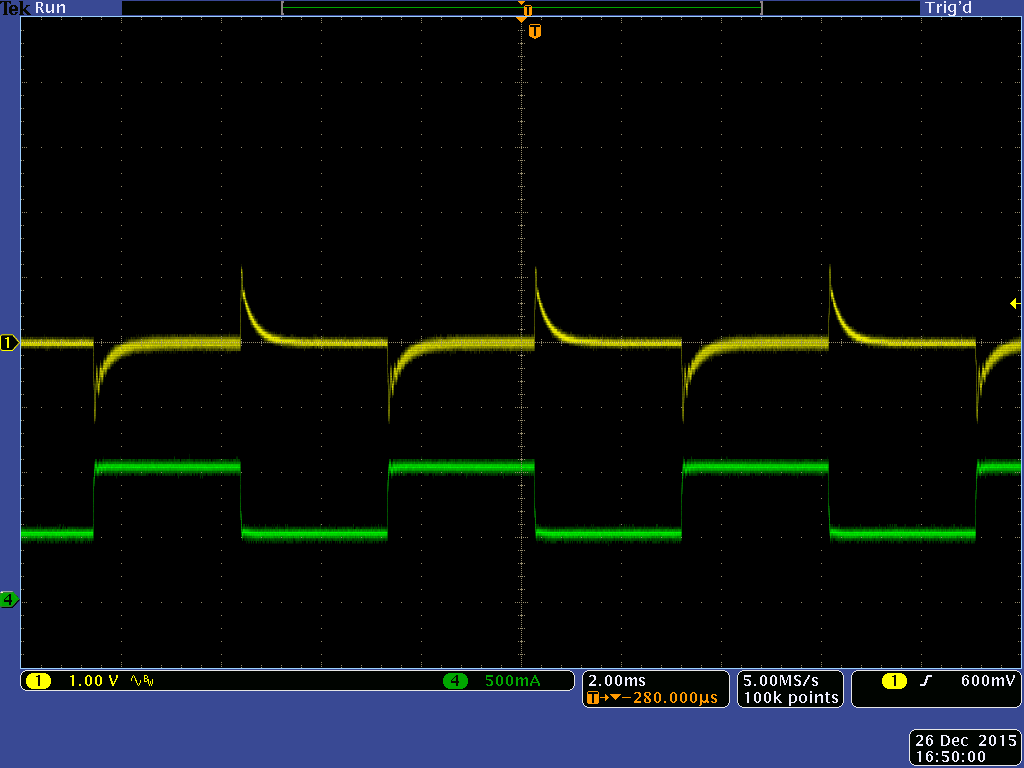1024x768 pixels.
Task: Click the 600mV trigger level readout
Action: click(988, 680)
